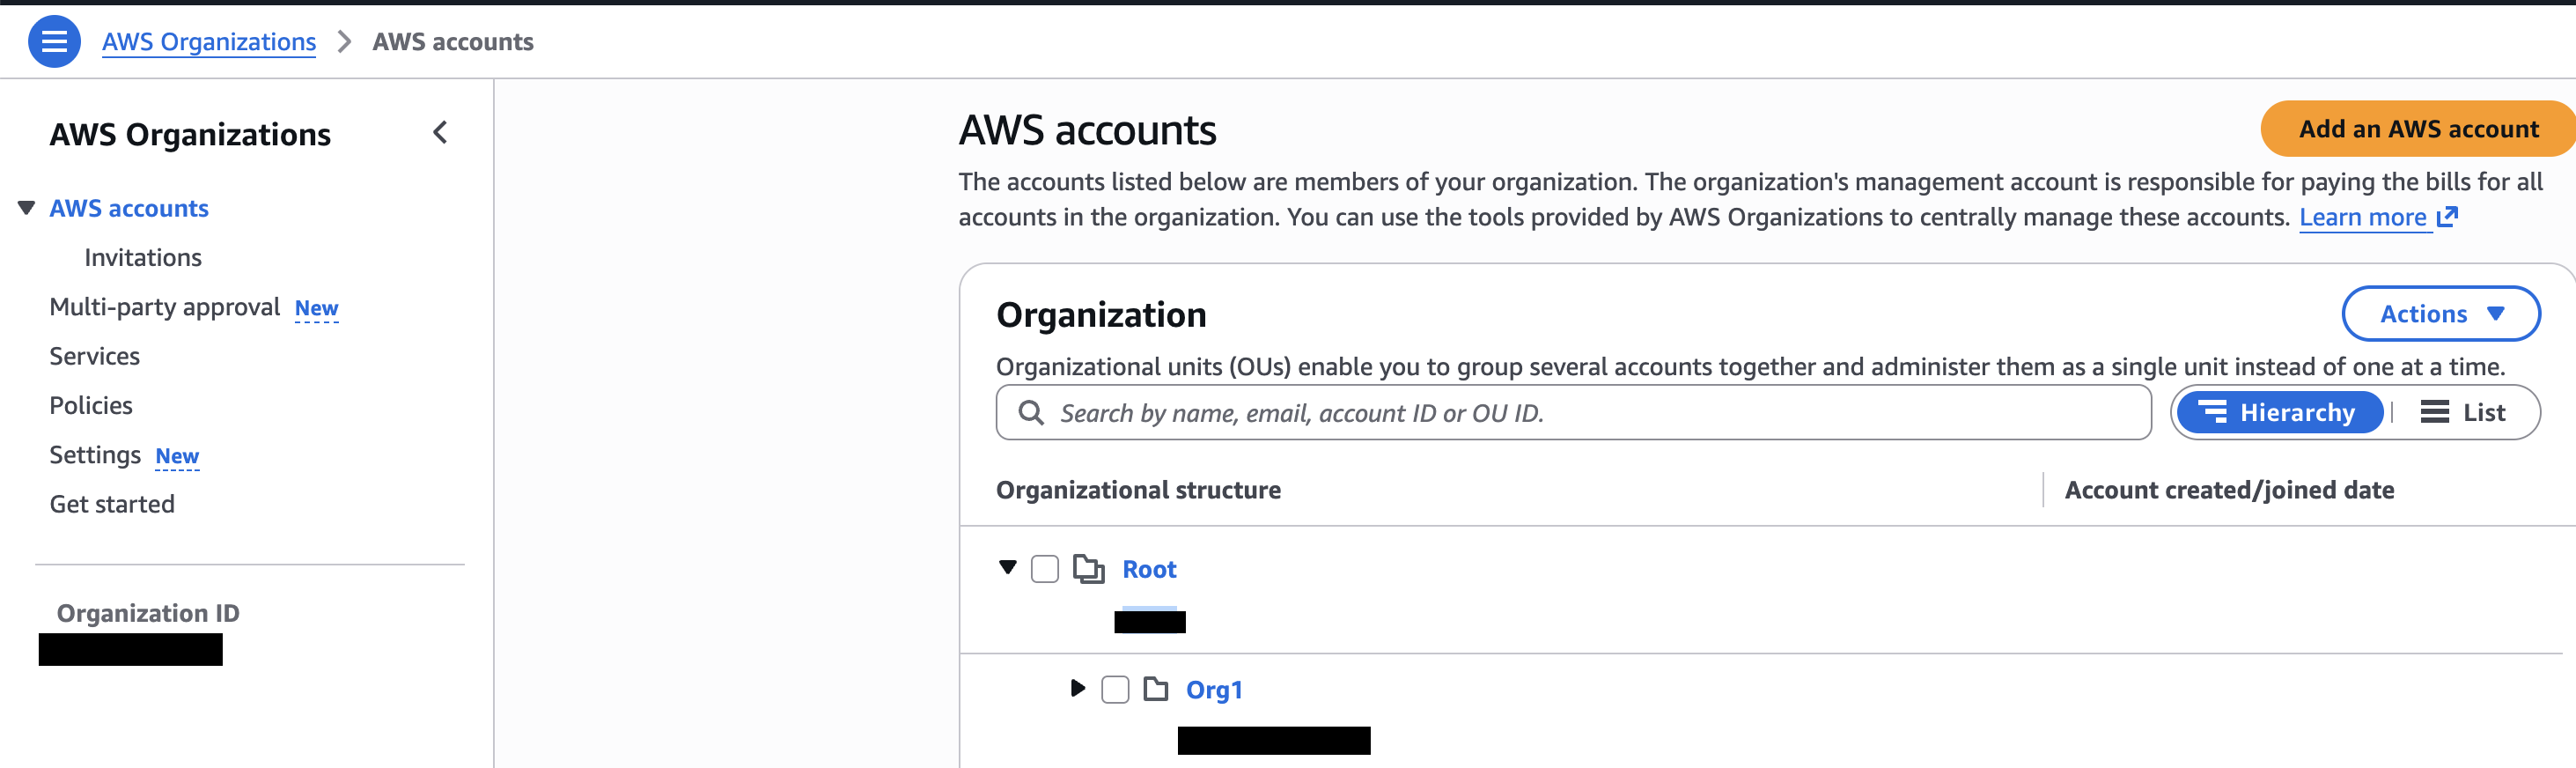The height and width of the screenshot is (768, 2576).
Task: Open the Org1 OU link
Action: coord(1214,689)
